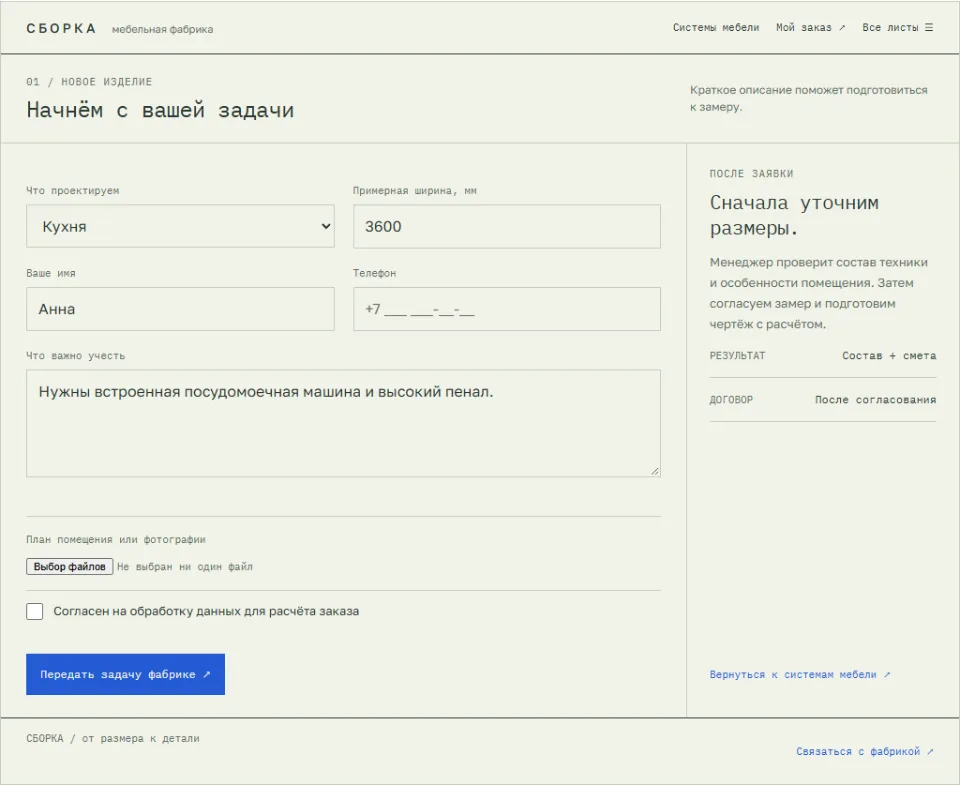Click the 01 / НОВОЕ ИЗДЕЛИЕ label
Image resolution: width=960 pixels, height=785 pixels.
coord(89,82)
